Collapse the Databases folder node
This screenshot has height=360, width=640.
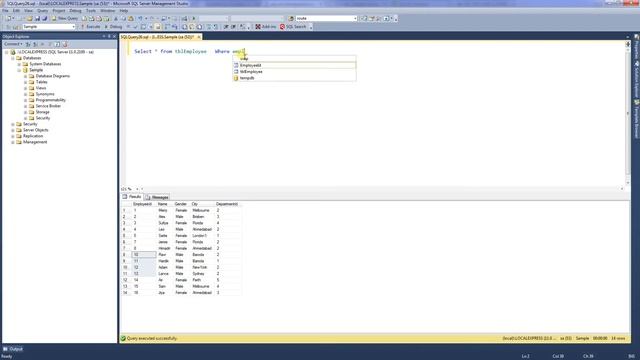13,58
